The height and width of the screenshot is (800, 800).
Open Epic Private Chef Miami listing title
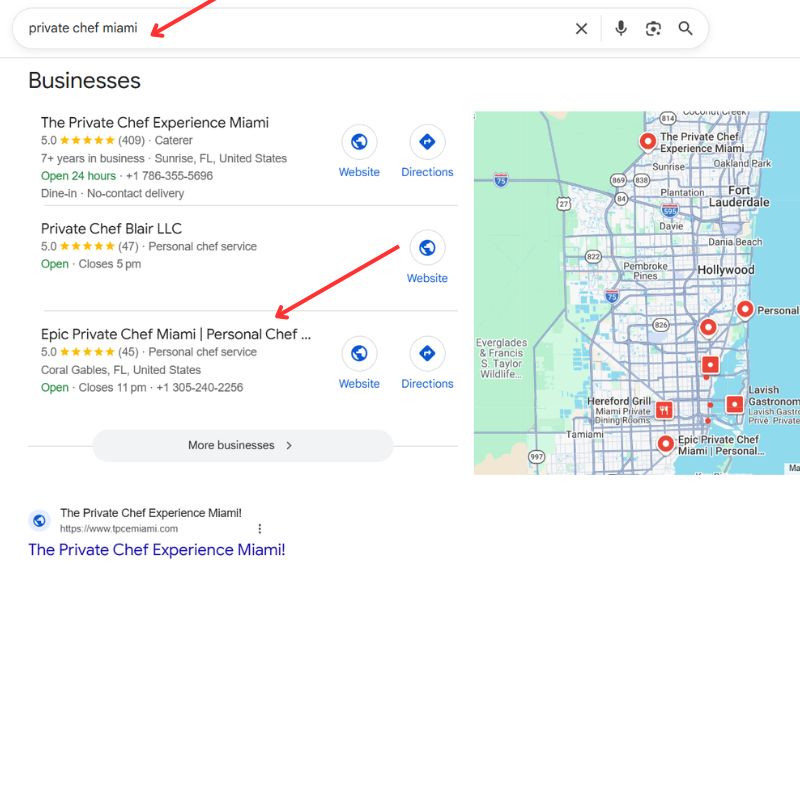[176, 334]
